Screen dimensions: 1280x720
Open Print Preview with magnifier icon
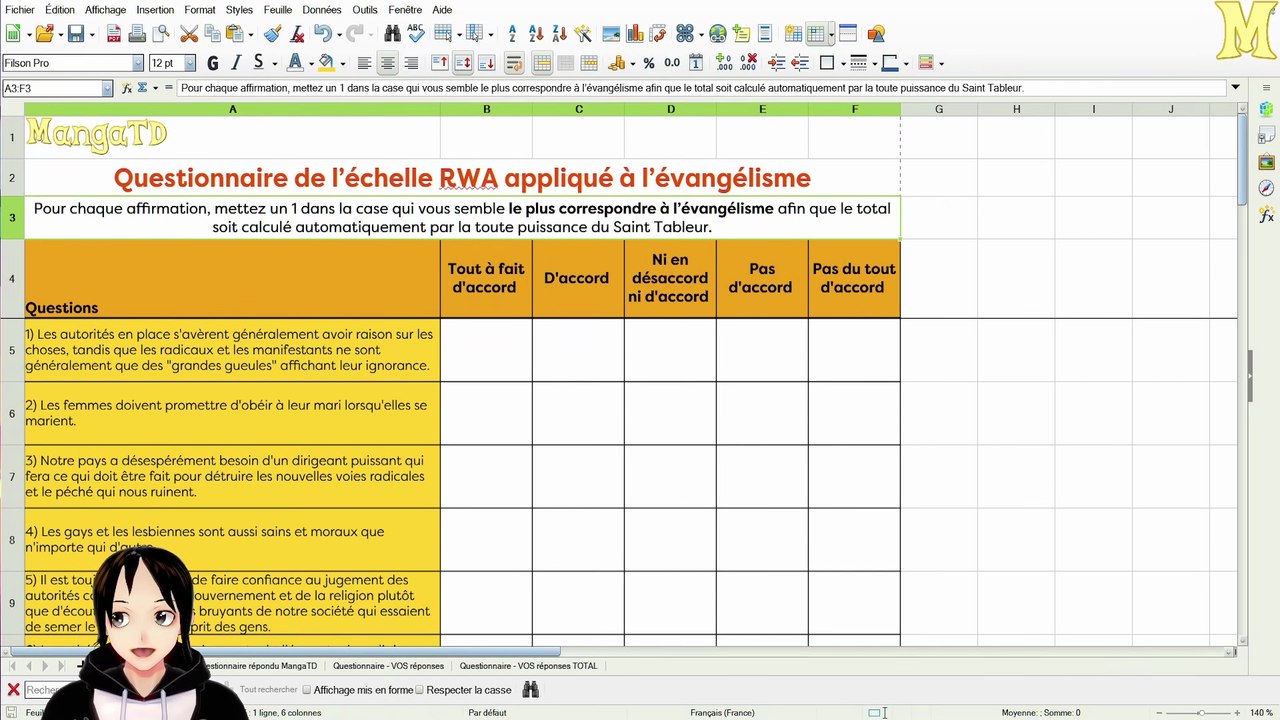point(160,34)
